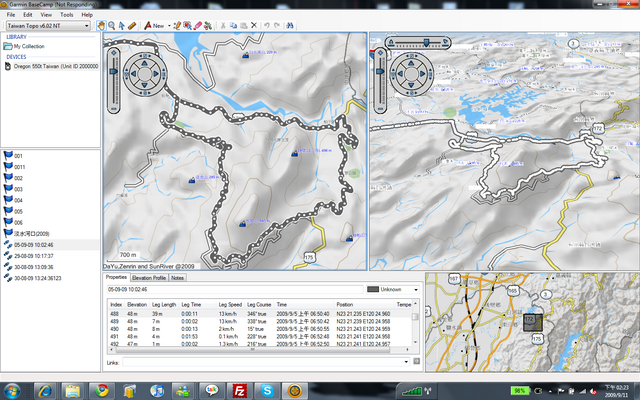Open the New item dropdown arrow
The height and width of the screenshot is (400, 640).
coord(169,26)
